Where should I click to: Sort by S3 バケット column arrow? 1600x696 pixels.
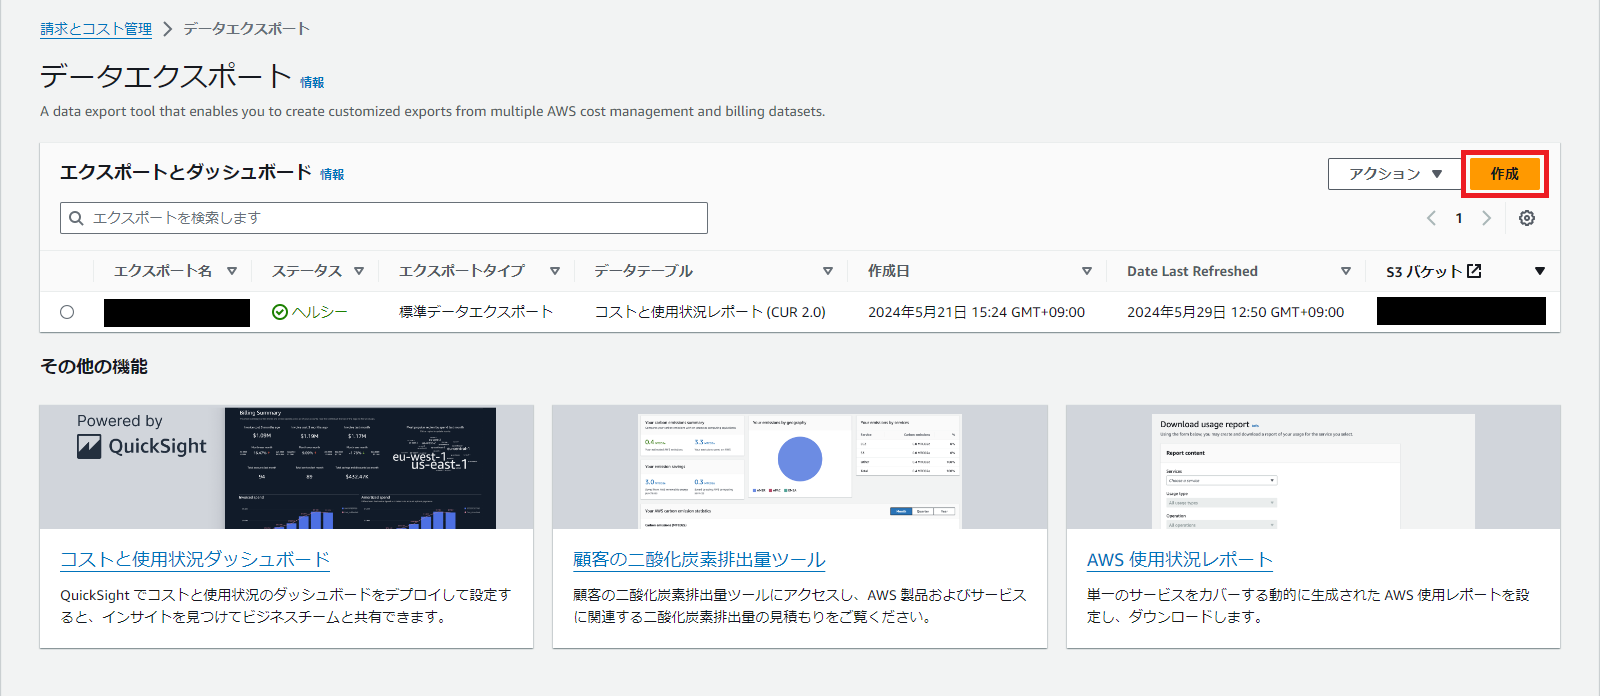(1540, 271)
